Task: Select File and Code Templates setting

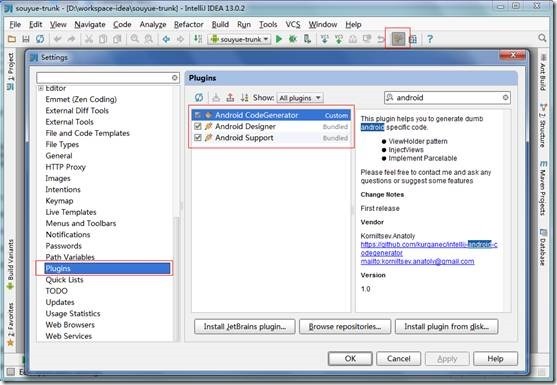Action: (87, 133)
